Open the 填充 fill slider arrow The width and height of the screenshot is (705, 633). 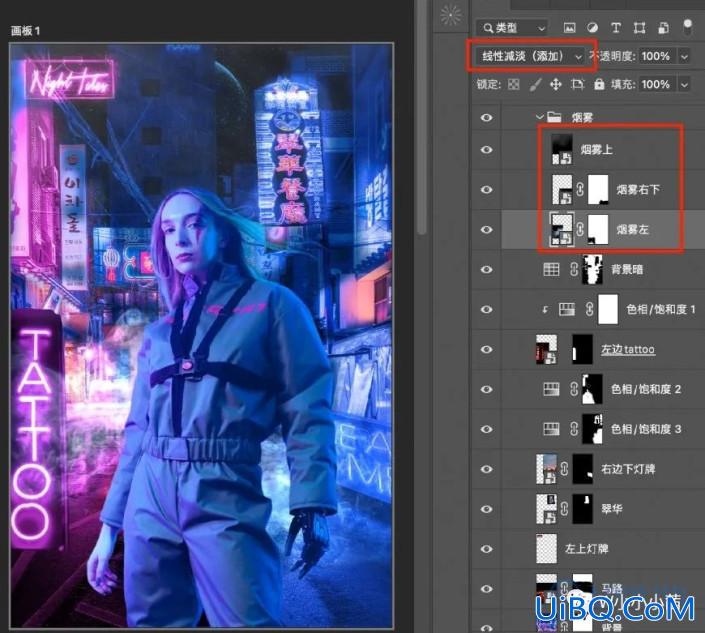684,84
